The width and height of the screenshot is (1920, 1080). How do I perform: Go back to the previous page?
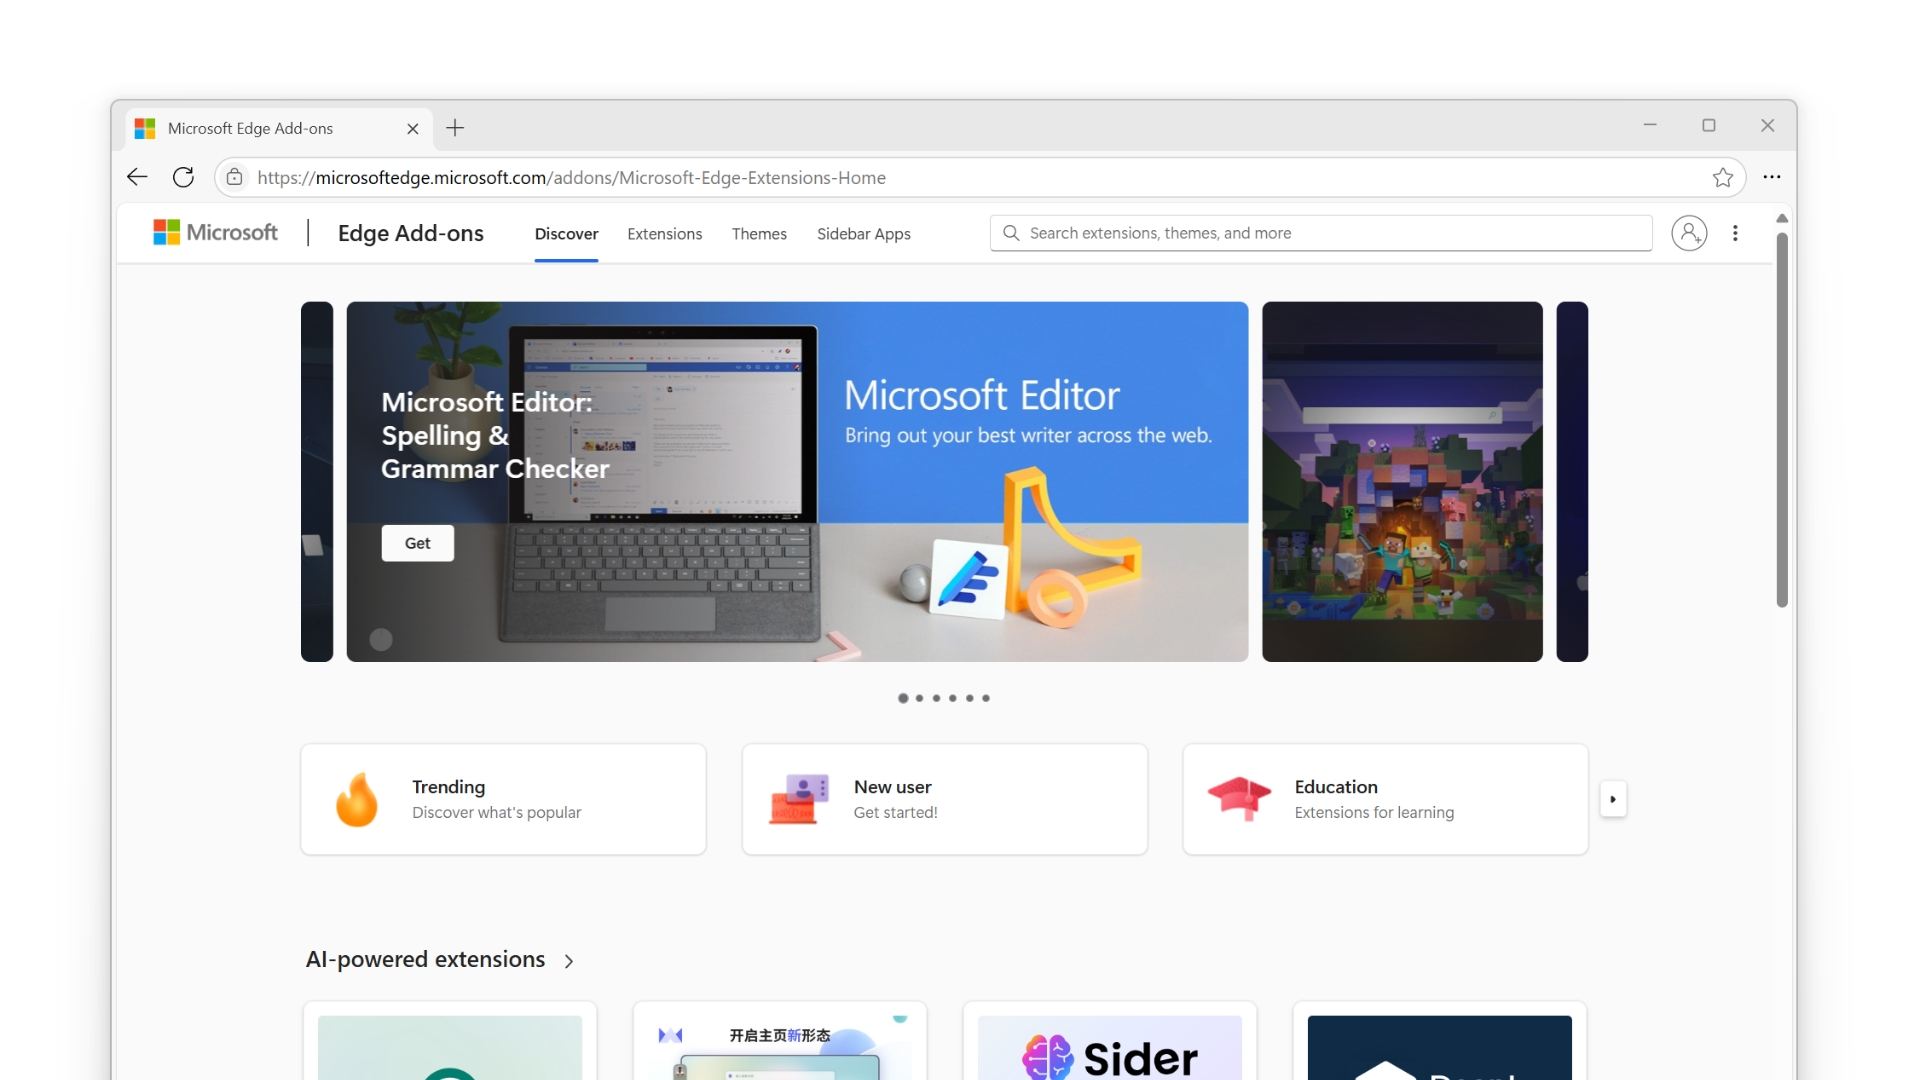[x=137, y=177]
